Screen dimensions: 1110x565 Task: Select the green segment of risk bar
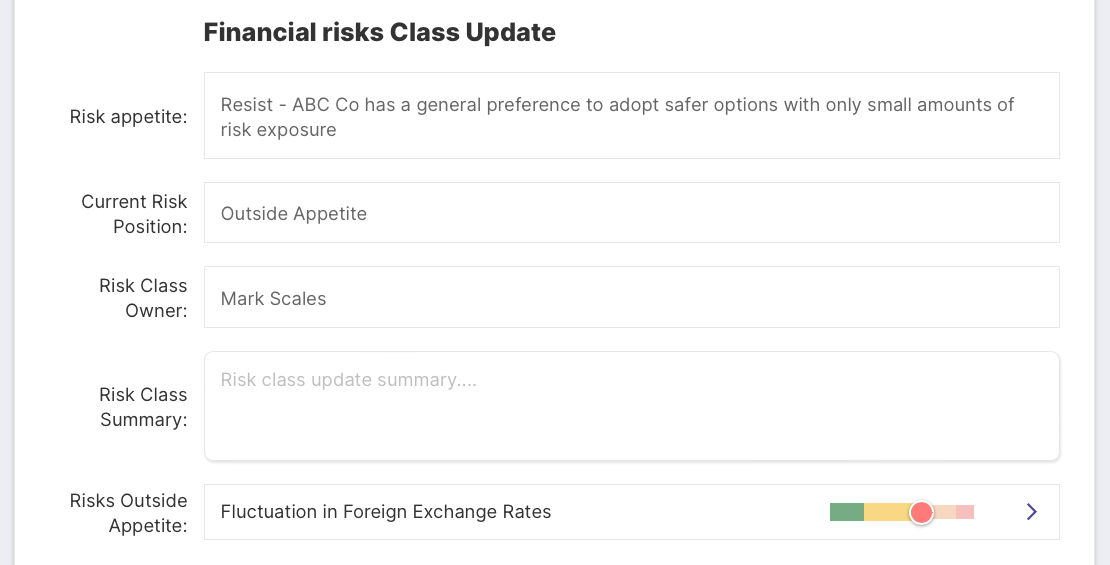(x=847, y=512)
